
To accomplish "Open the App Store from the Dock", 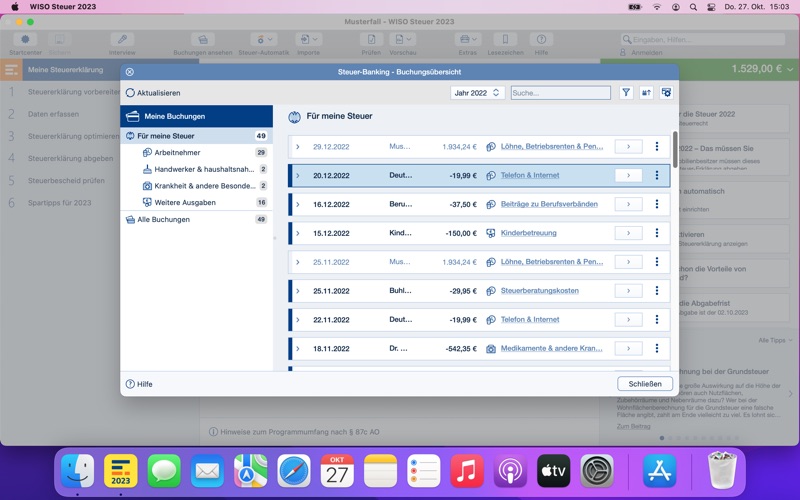I will pyautogui.click(x=659, y=470).
